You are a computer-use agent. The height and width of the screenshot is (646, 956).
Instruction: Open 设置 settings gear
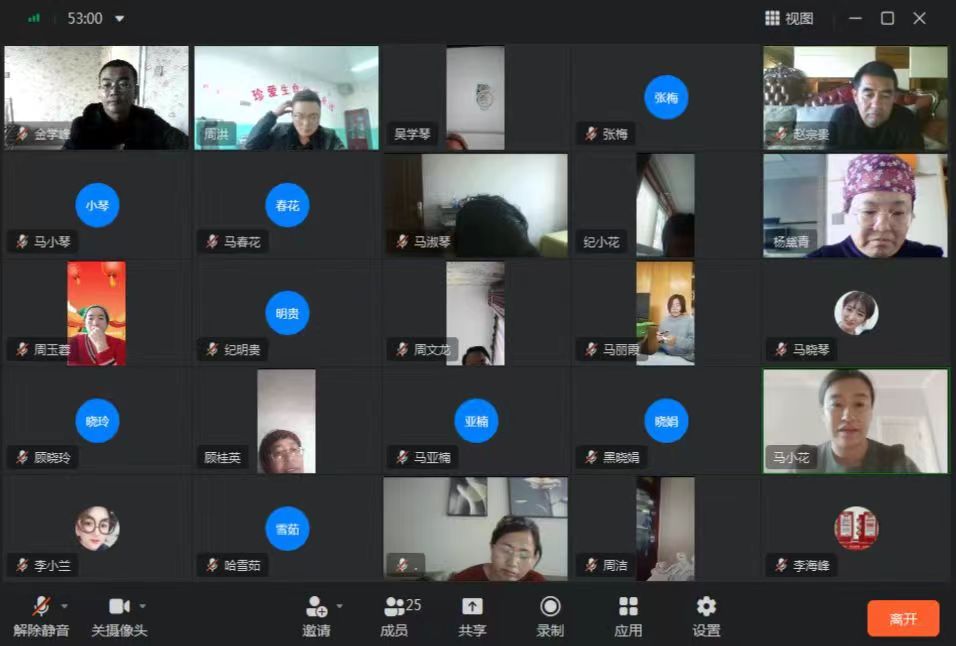click(706, 615)
